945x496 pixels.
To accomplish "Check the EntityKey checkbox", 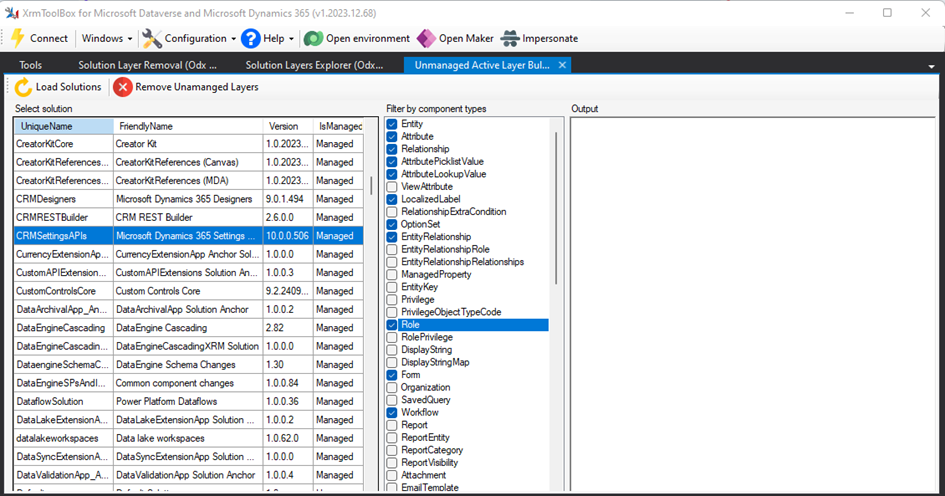I will (x=392, y=287).
